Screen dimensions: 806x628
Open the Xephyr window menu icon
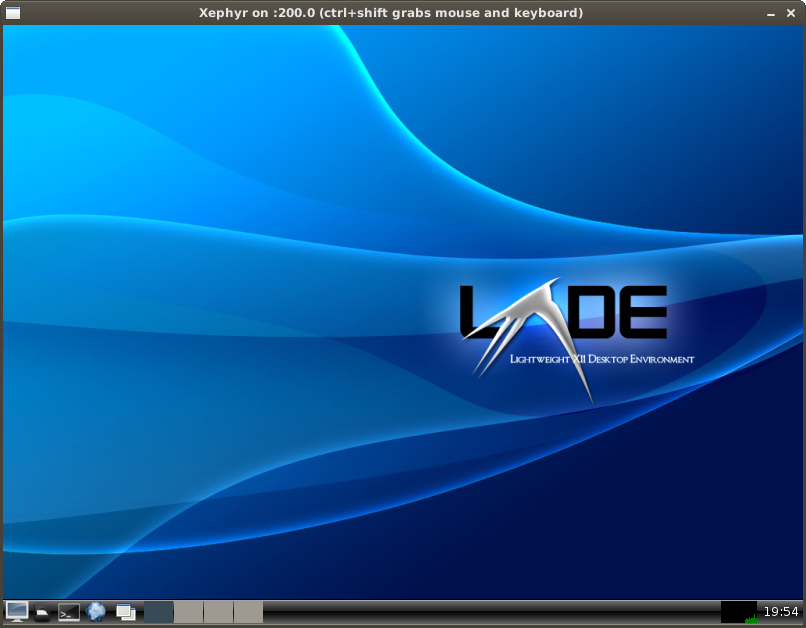pos(13,13)
